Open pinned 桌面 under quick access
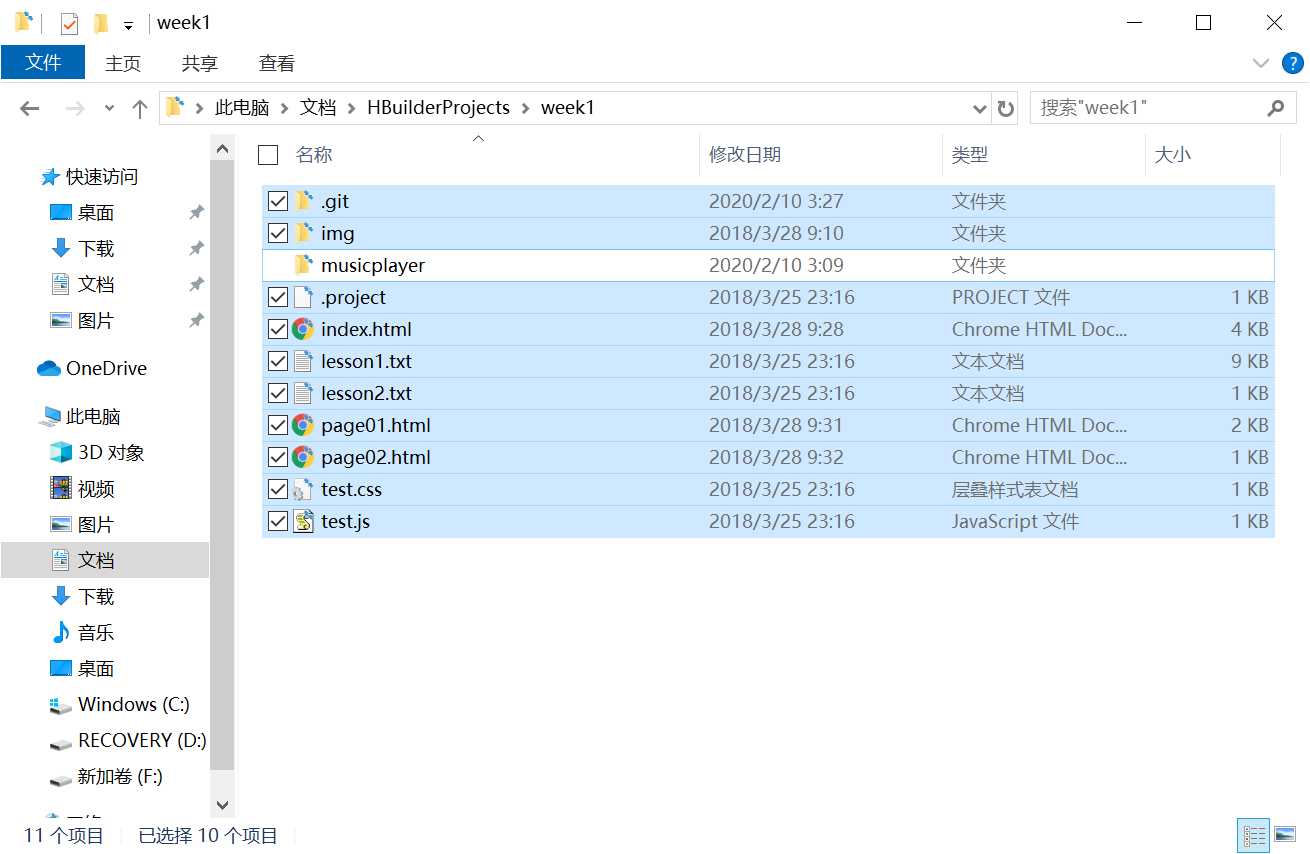This screenshot has width=1310, height=854. tap(96, 213)
